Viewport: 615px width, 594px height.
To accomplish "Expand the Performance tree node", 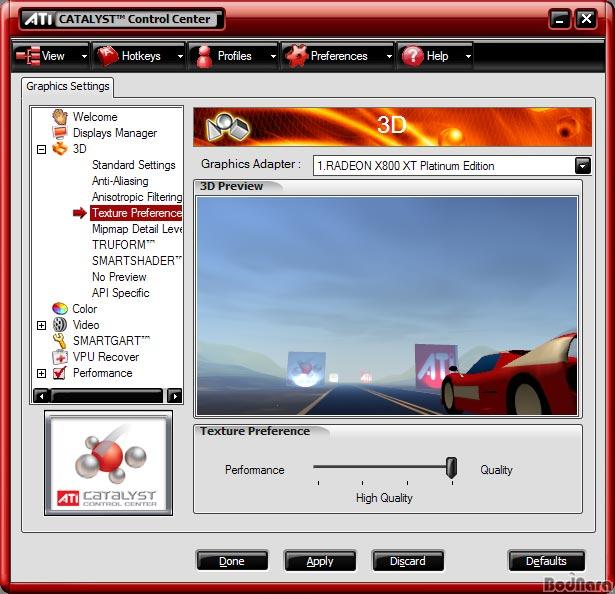I will (41, 373).
